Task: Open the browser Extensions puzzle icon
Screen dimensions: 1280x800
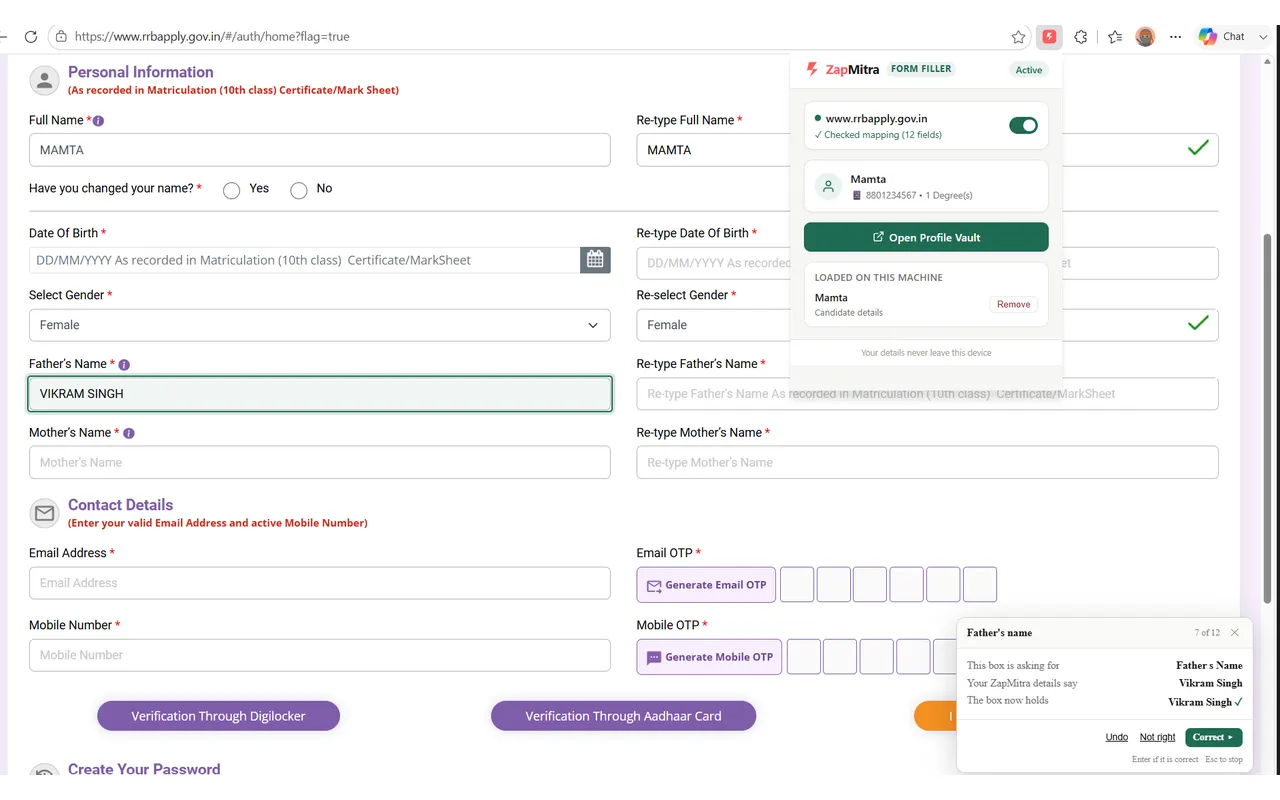Action: tap(1081, 37)
